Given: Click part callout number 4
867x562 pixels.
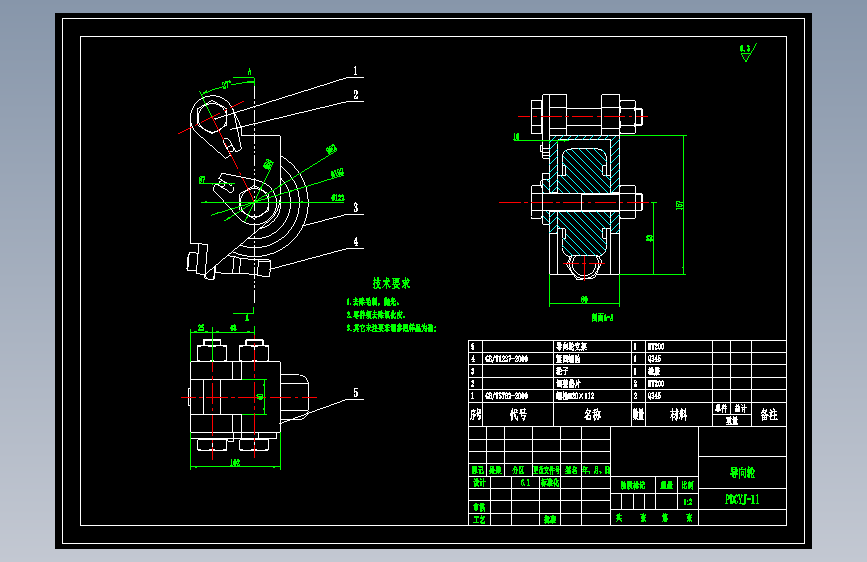Looking at the screenshot, I should coord(356,242).
